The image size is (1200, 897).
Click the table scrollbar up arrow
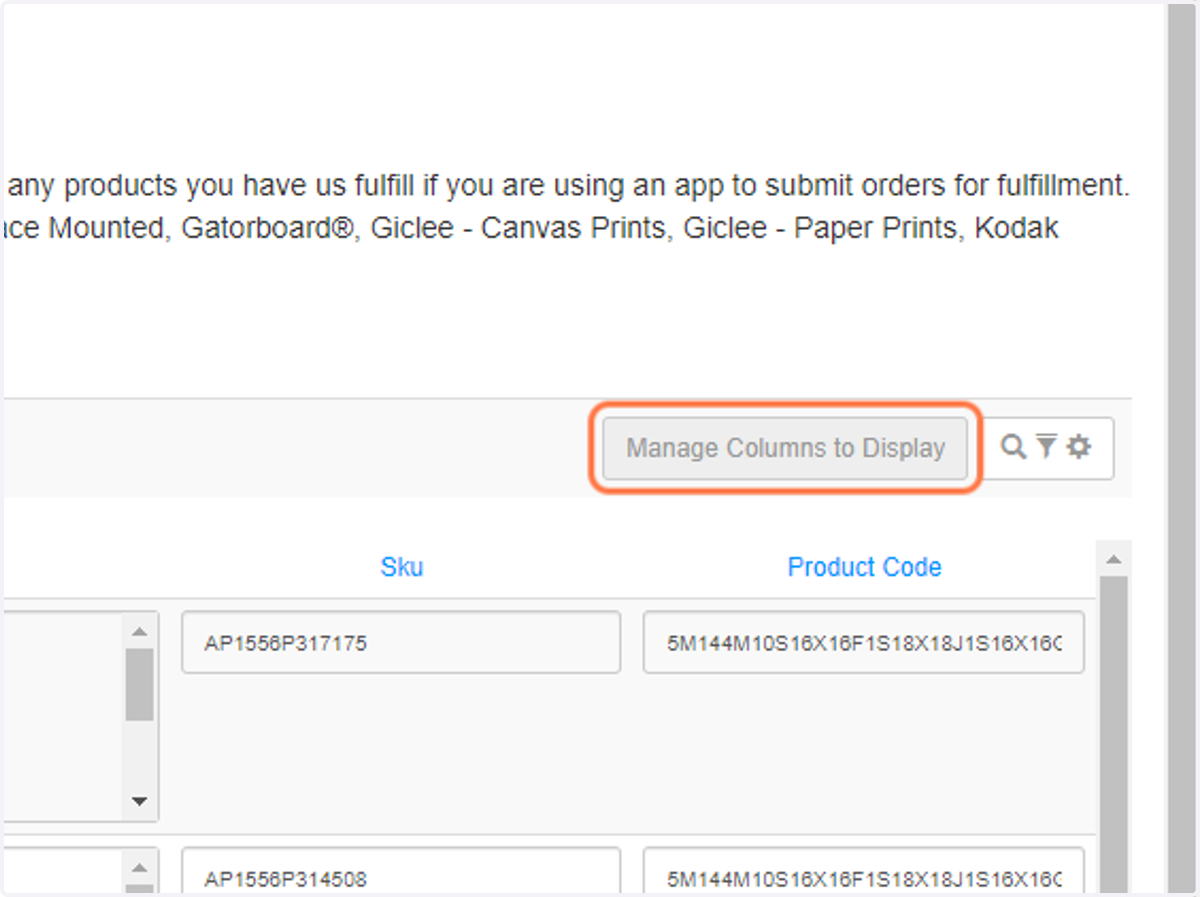pos(1113,558)
